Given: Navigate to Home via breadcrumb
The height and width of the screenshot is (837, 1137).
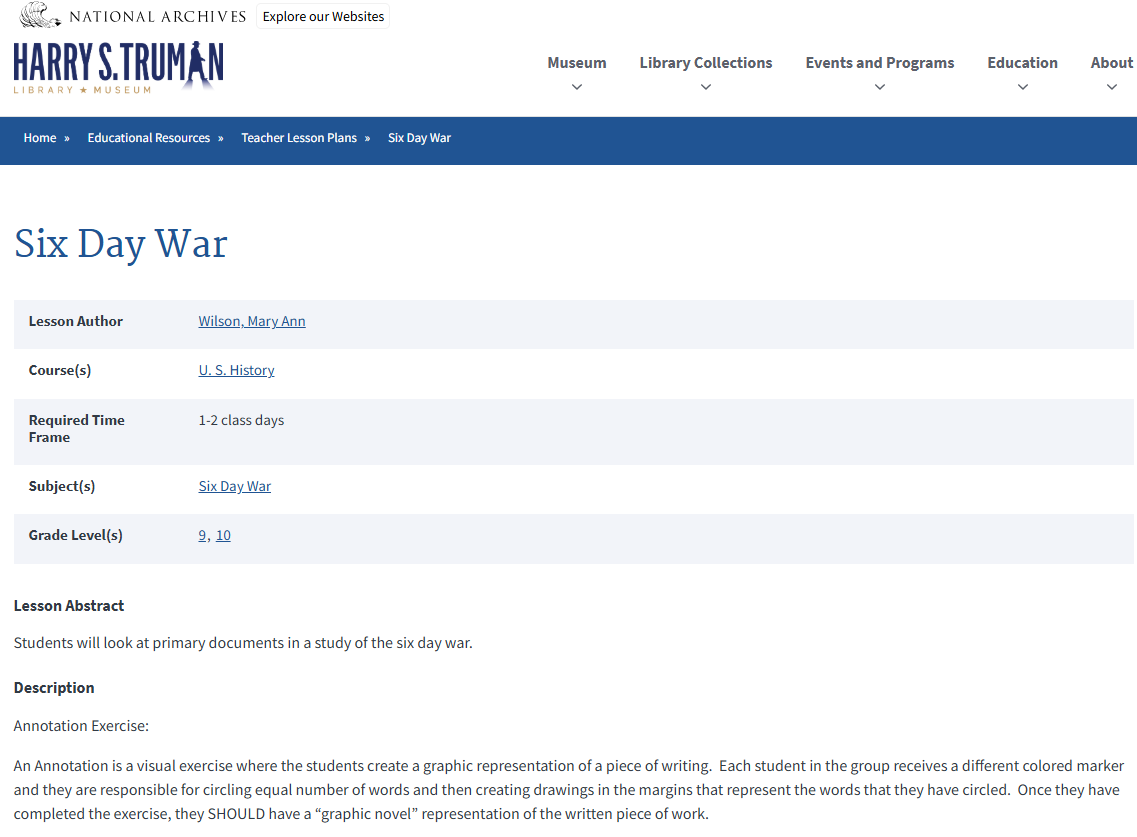Looking at the screenshot, I should 39,137.
